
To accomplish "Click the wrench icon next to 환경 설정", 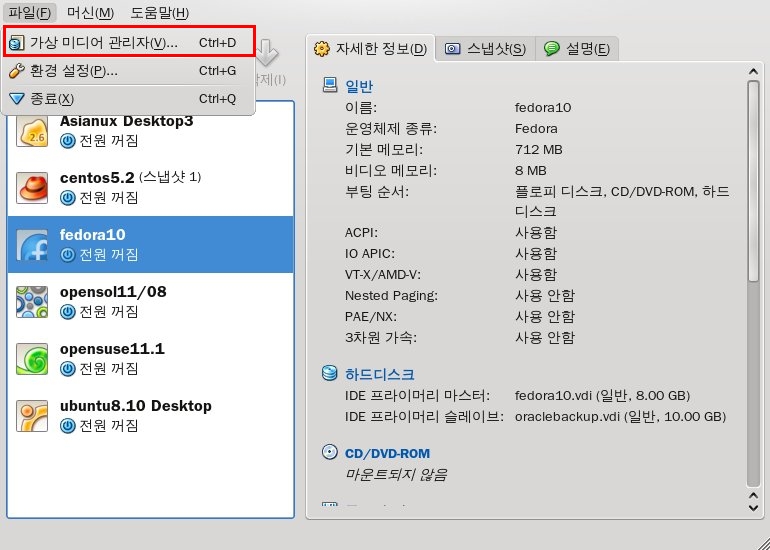I will pos(17,71).
